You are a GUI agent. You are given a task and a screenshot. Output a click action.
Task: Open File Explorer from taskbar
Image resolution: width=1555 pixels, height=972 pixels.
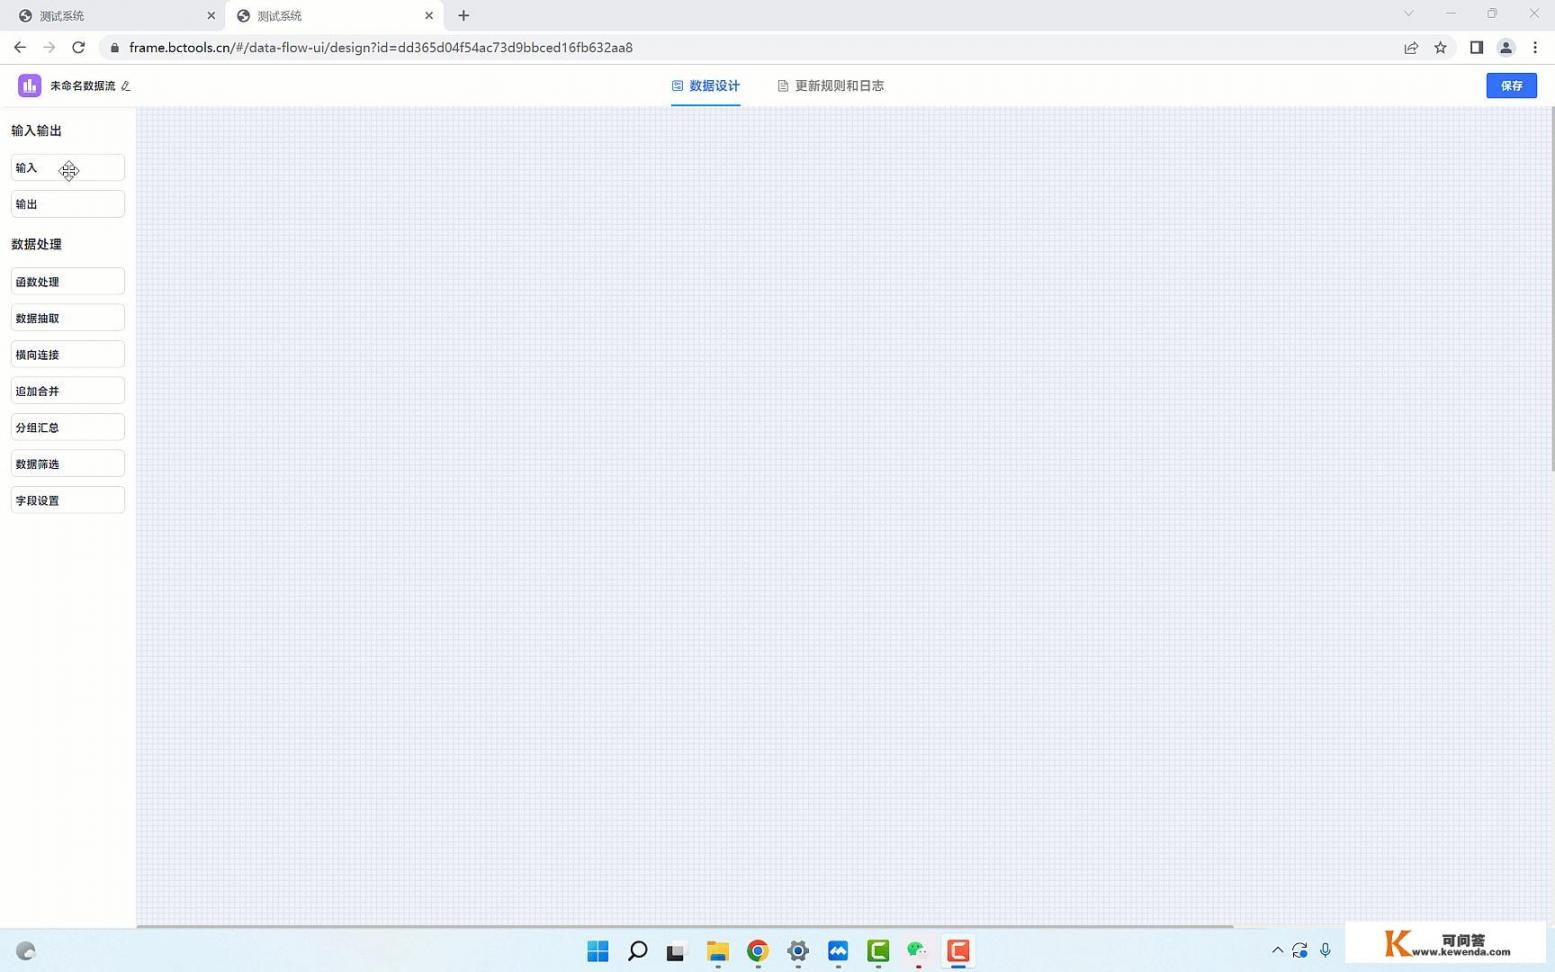[x=717, y=951]
